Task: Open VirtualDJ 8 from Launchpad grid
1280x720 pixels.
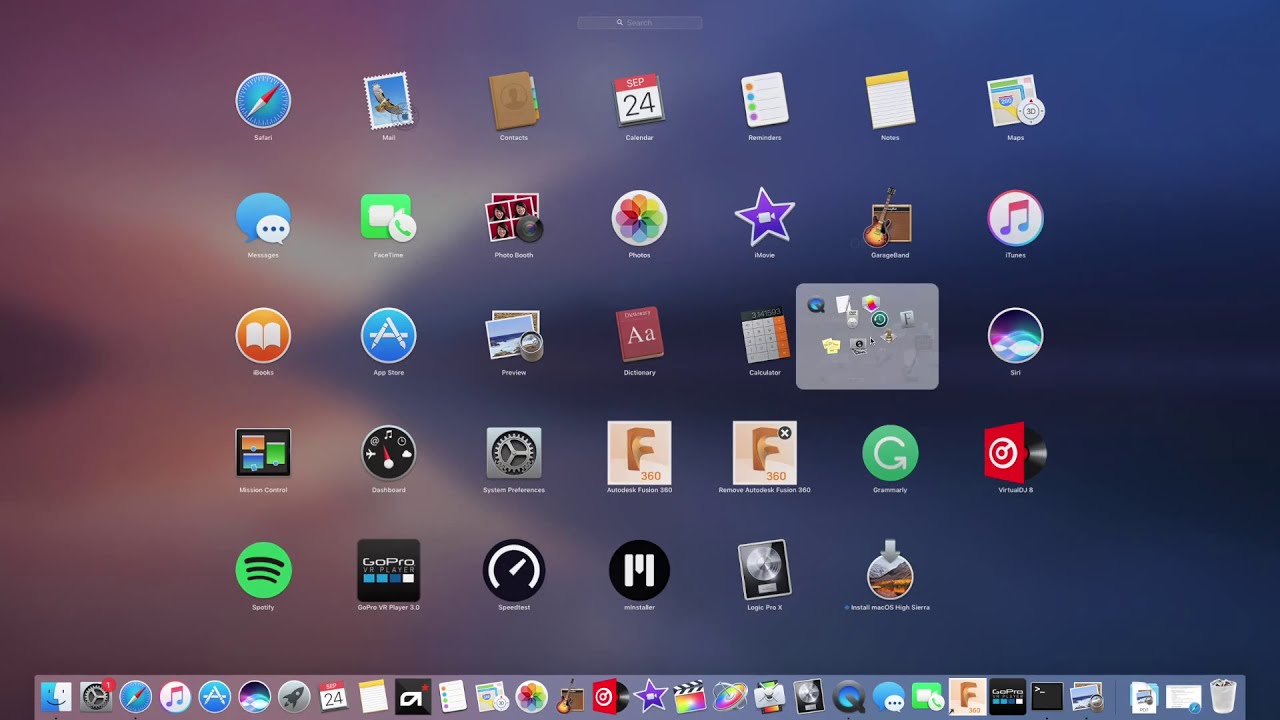Action: [x=1015, y=452]
